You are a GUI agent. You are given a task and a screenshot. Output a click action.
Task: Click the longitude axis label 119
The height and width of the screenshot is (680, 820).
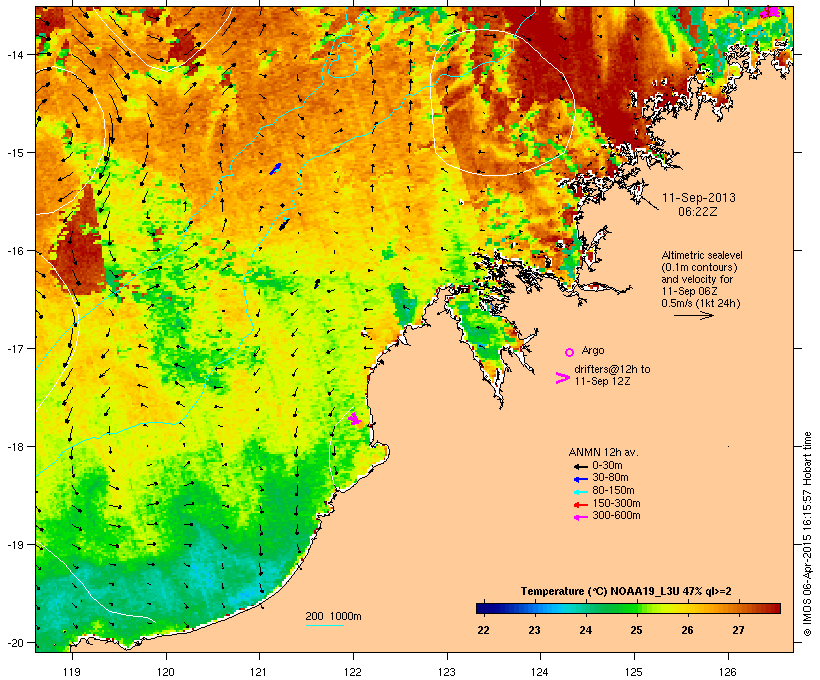click(x=72, y=672)
